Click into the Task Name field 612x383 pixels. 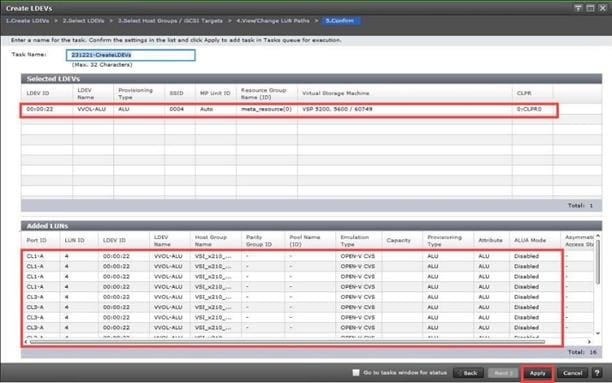click(131, 55)
